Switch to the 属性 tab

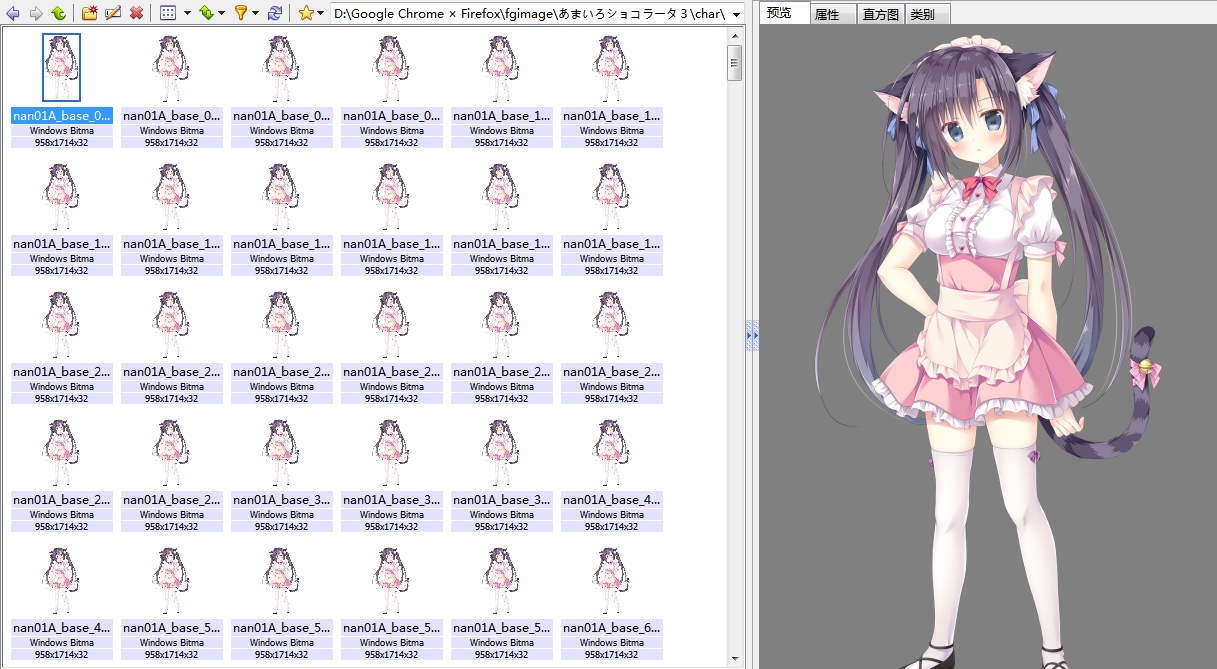(833, 14)
